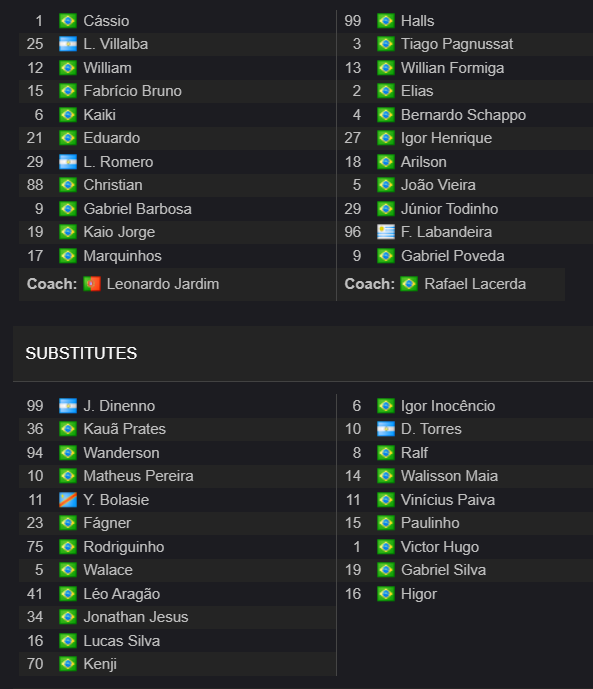Click the SUBSTITUTES section header
The height and width of the screenshot is (689, 593).
(81, 353)
